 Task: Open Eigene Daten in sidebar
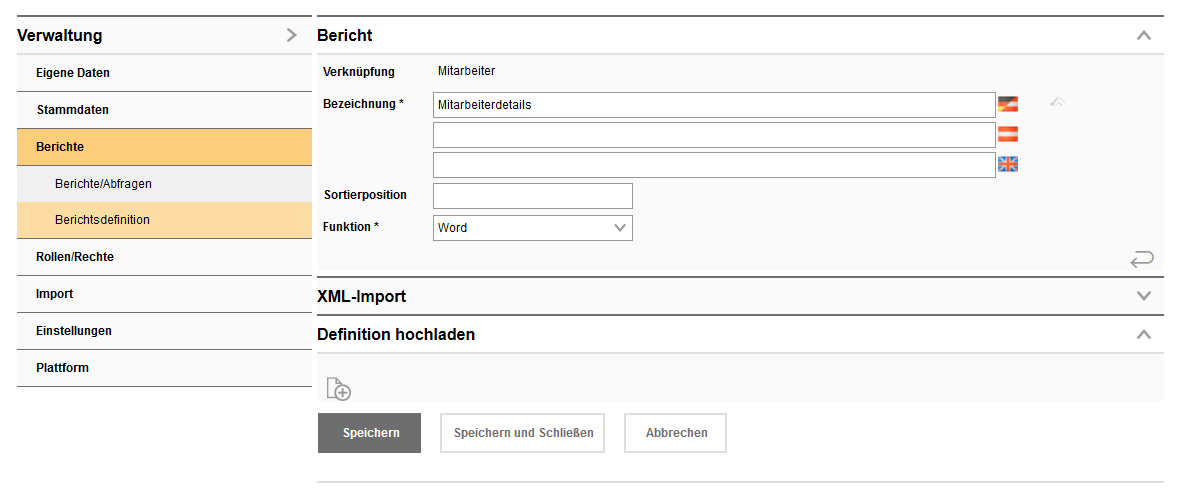click(x=73, y=73)
